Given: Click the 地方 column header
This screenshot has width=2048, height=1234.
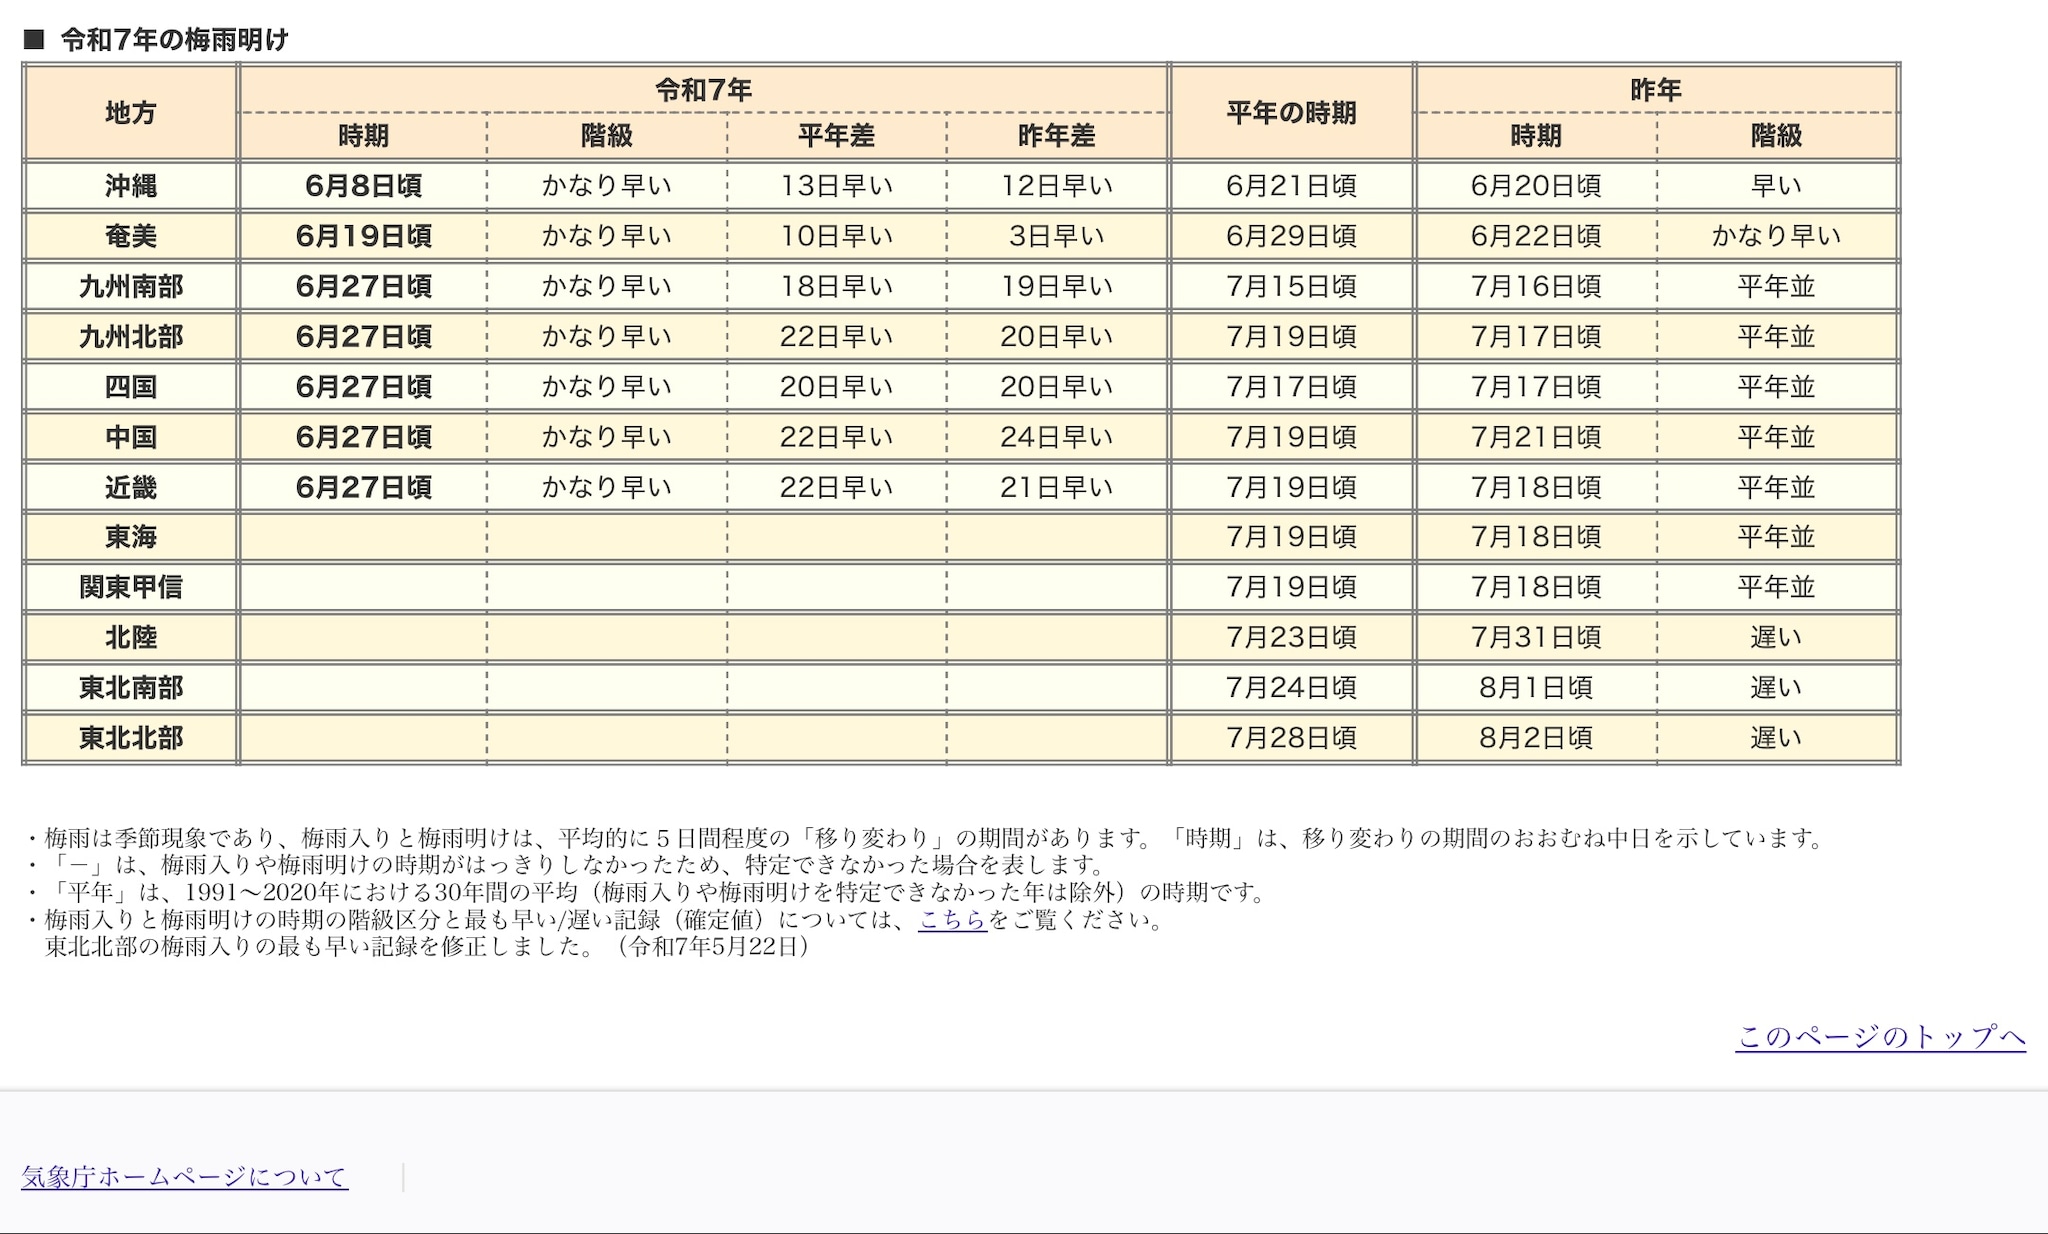Looking at the screenshot, I should click(131, 113).
